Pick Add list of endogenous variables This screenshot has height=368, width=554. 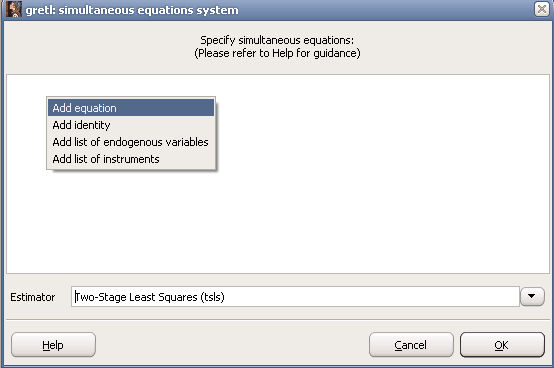131,142
